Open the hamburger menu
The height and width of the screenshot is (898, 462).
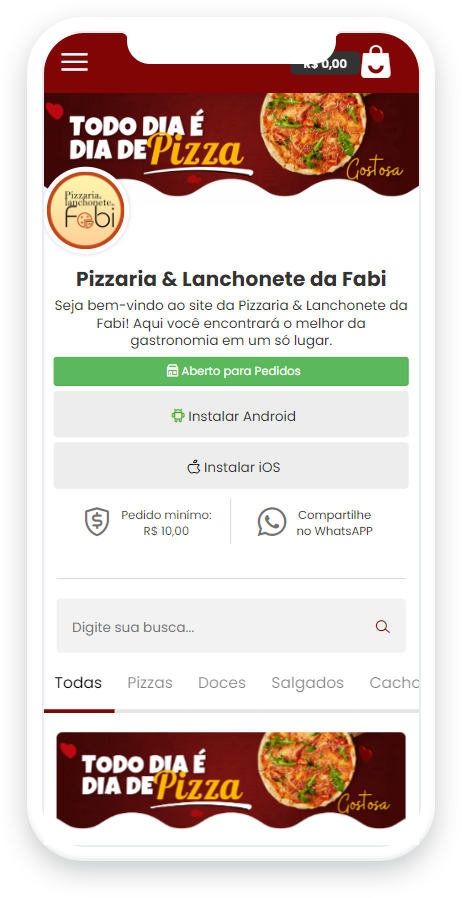click(x=74, y=62)
